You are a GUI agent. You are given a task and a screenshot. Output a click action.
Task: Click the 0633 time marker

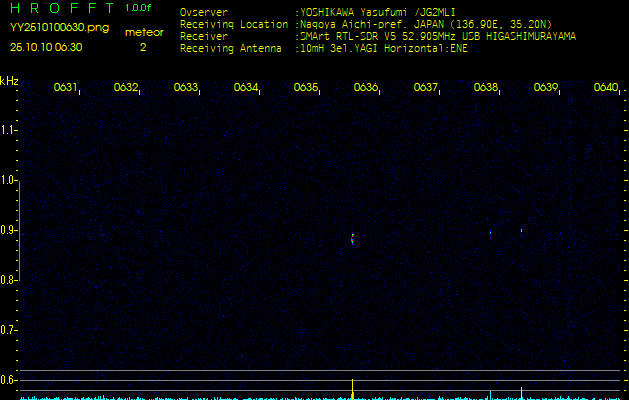[186, 87]
